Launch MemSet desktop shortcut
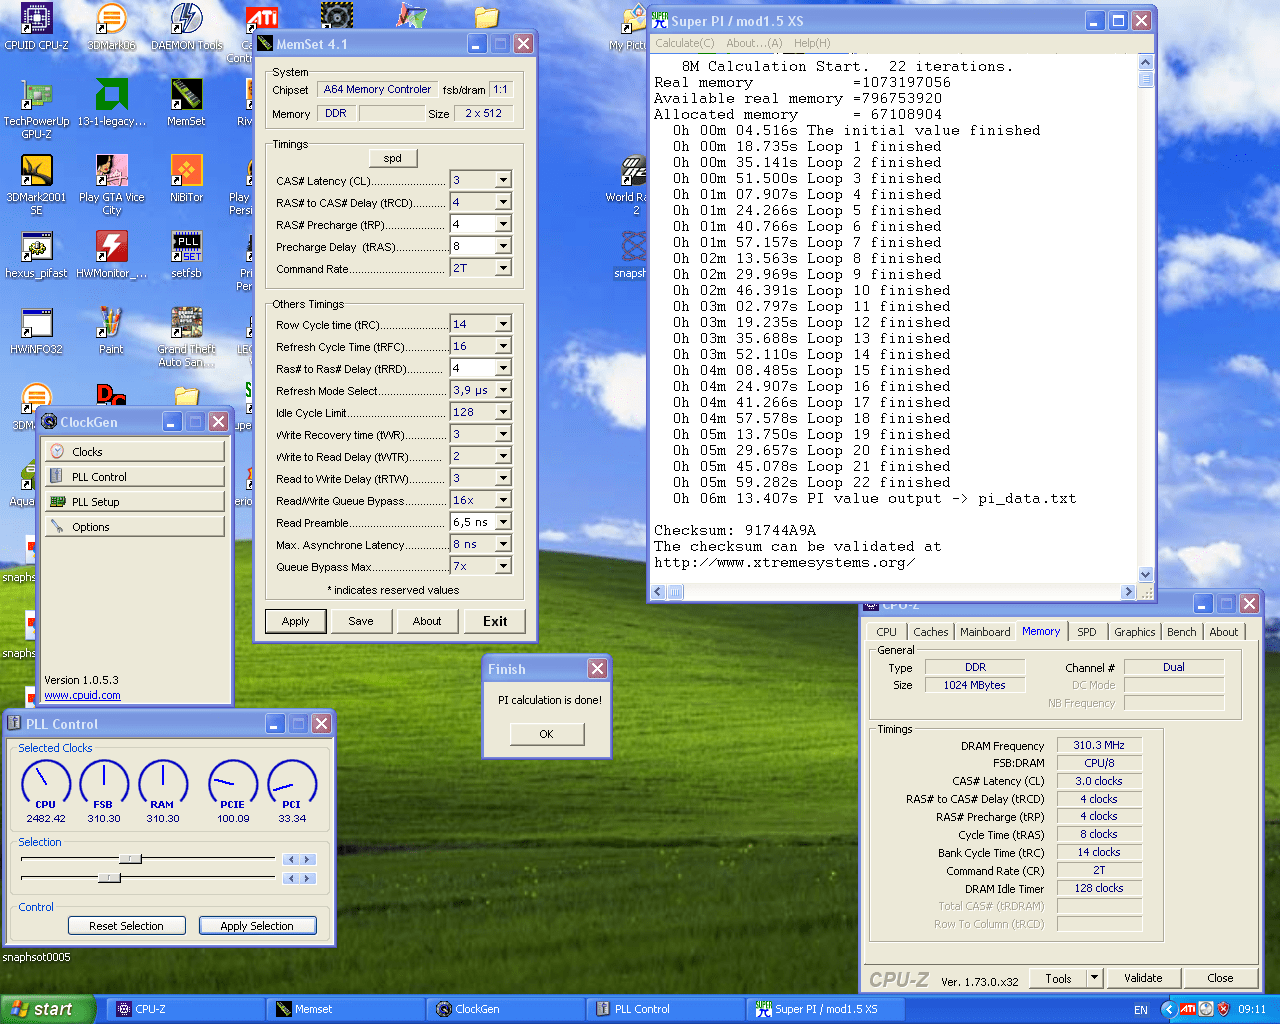The width and height of the screenshot is (1280, 1024). [186, 103]
